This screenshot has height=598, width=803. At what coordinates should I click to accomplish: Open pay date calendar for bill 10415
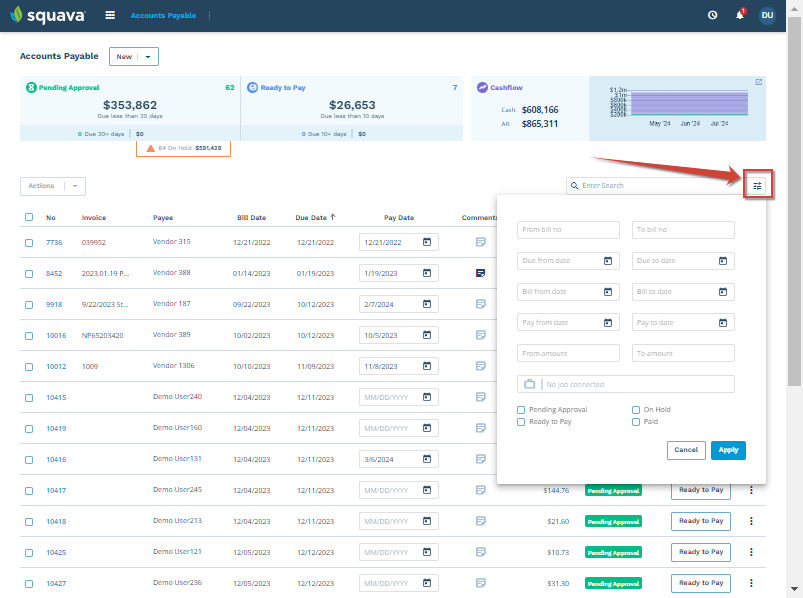(427, 397)
